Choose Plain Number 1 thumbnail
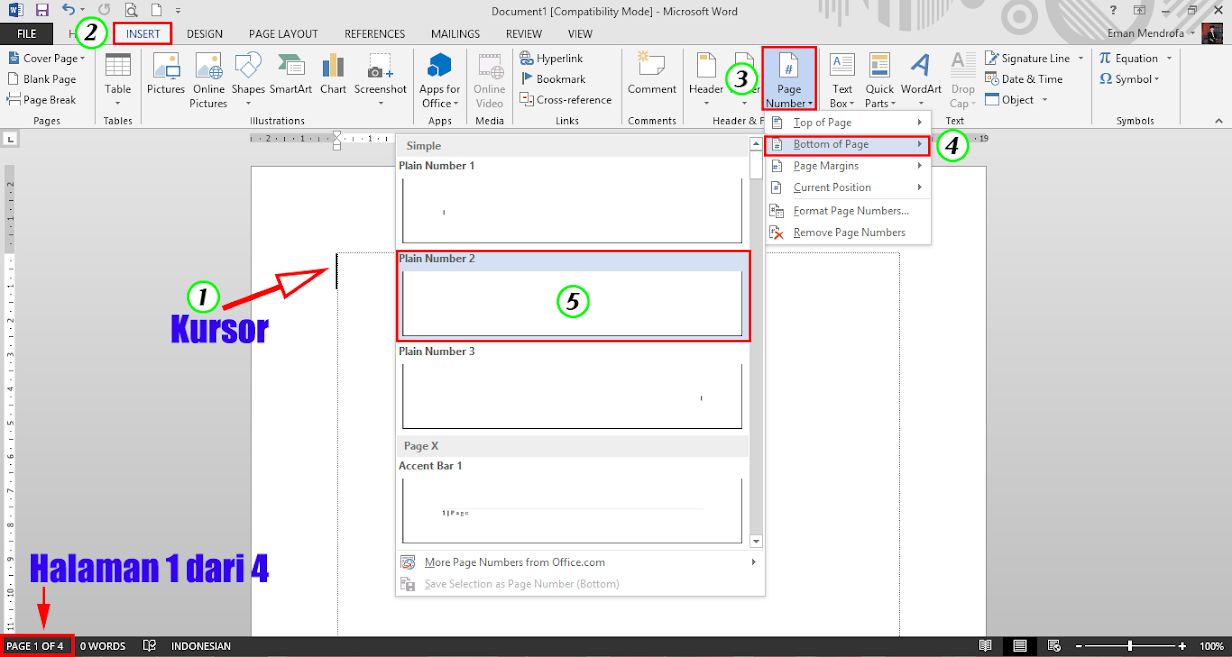The height and width of the screenshot is (657, 1232). 572,210
